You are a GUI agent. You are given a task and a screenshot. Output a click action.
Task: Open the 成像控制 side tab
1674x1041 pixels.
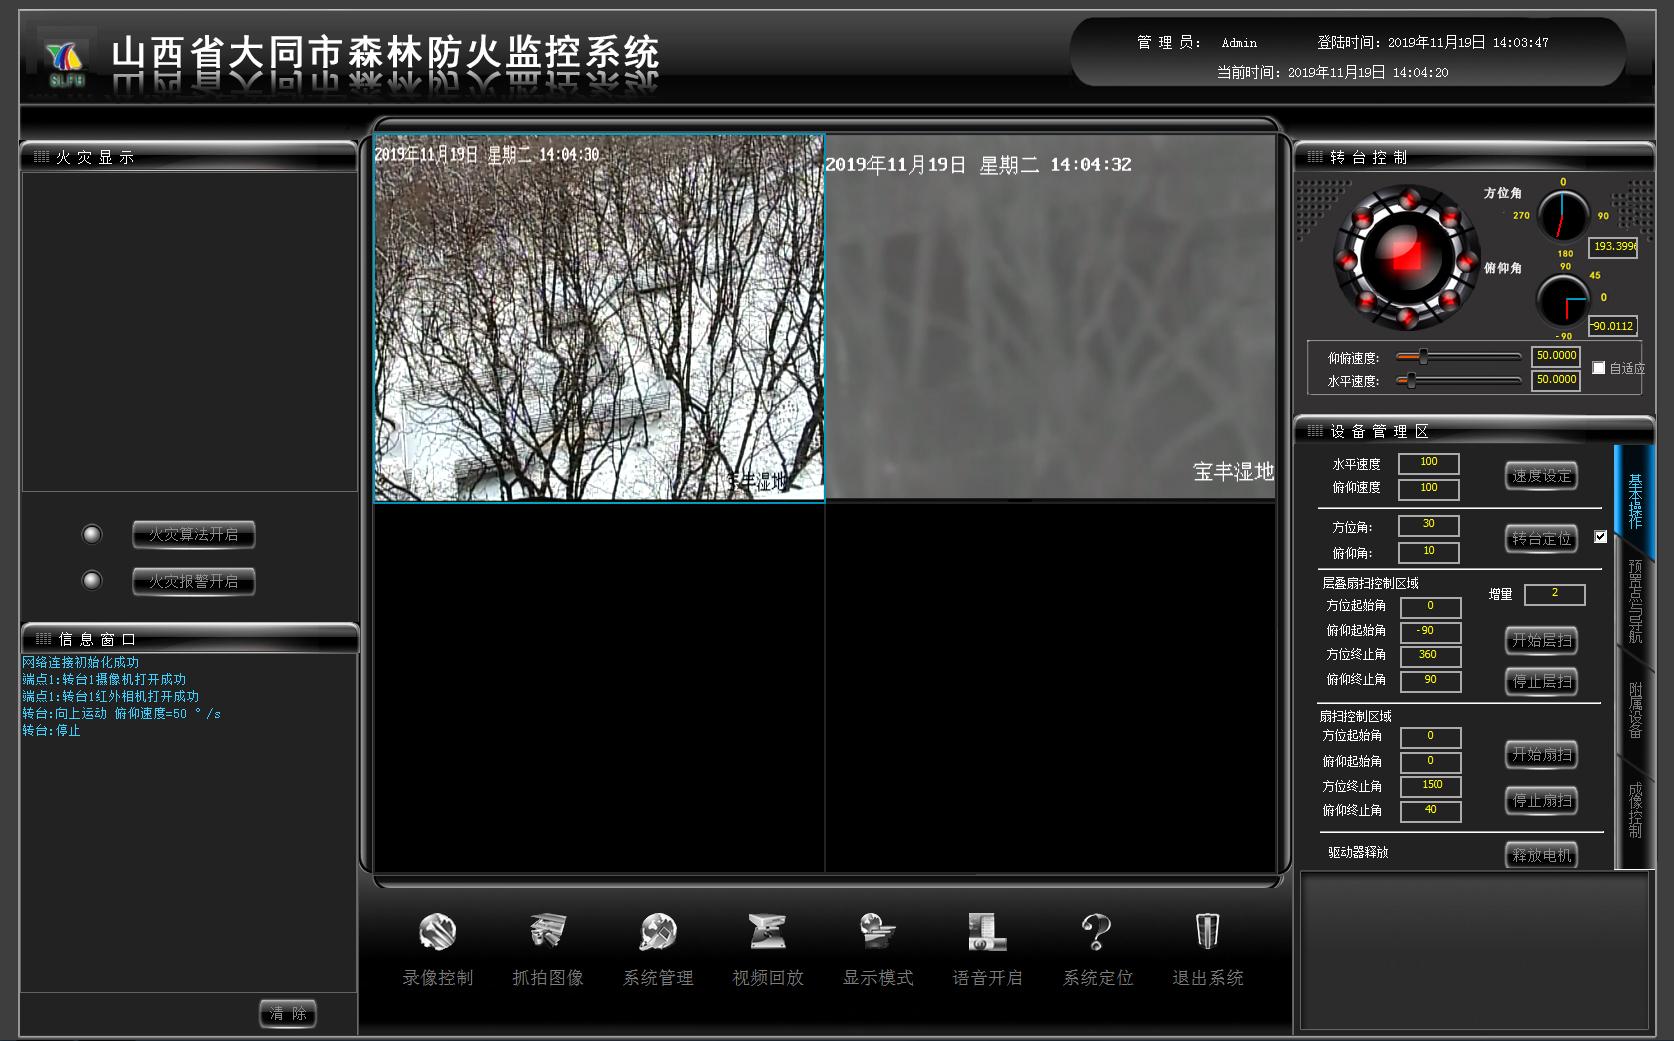[x=1635, y=810]
